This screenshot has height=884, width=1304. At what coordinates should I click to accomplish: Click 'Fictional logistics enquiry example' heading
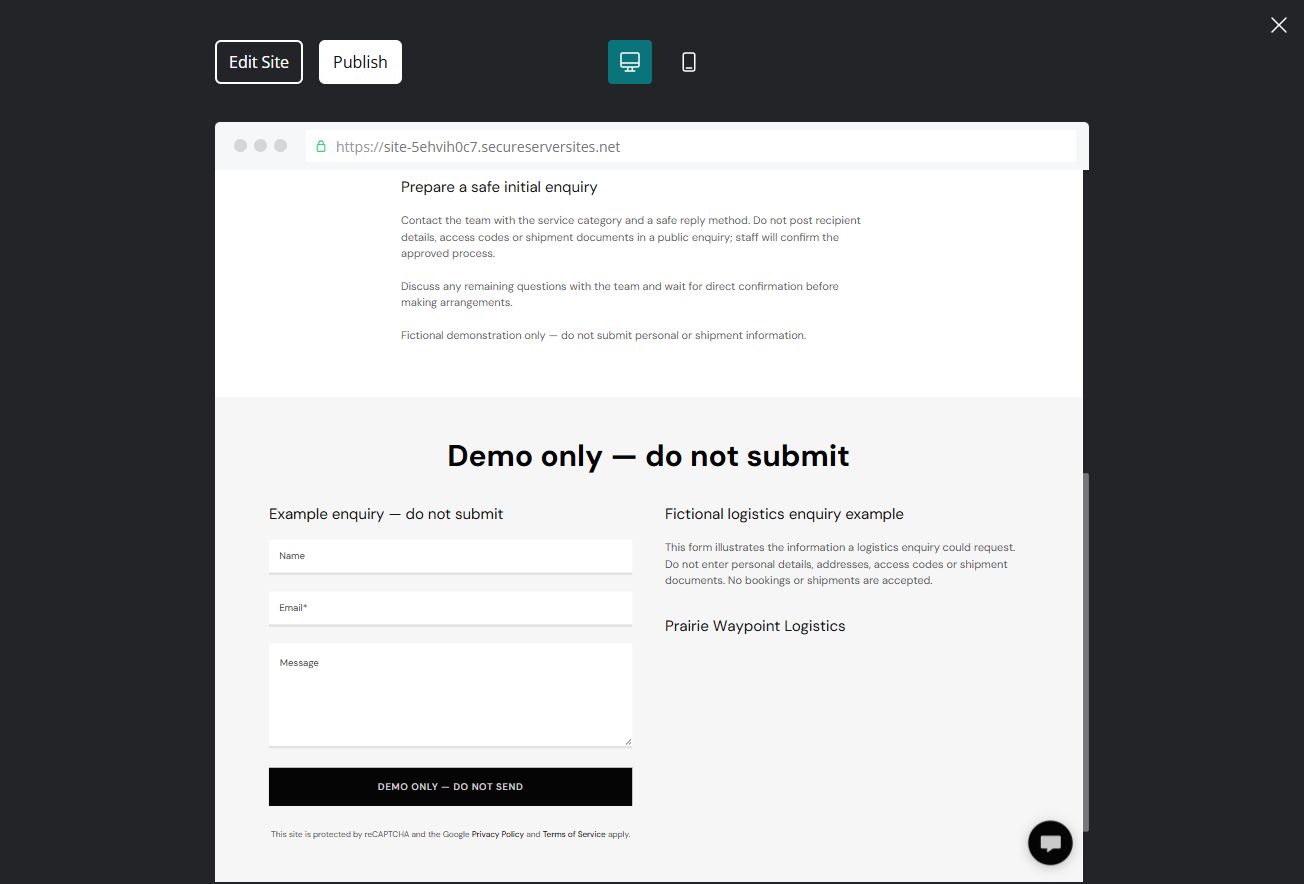click(784, 514)
